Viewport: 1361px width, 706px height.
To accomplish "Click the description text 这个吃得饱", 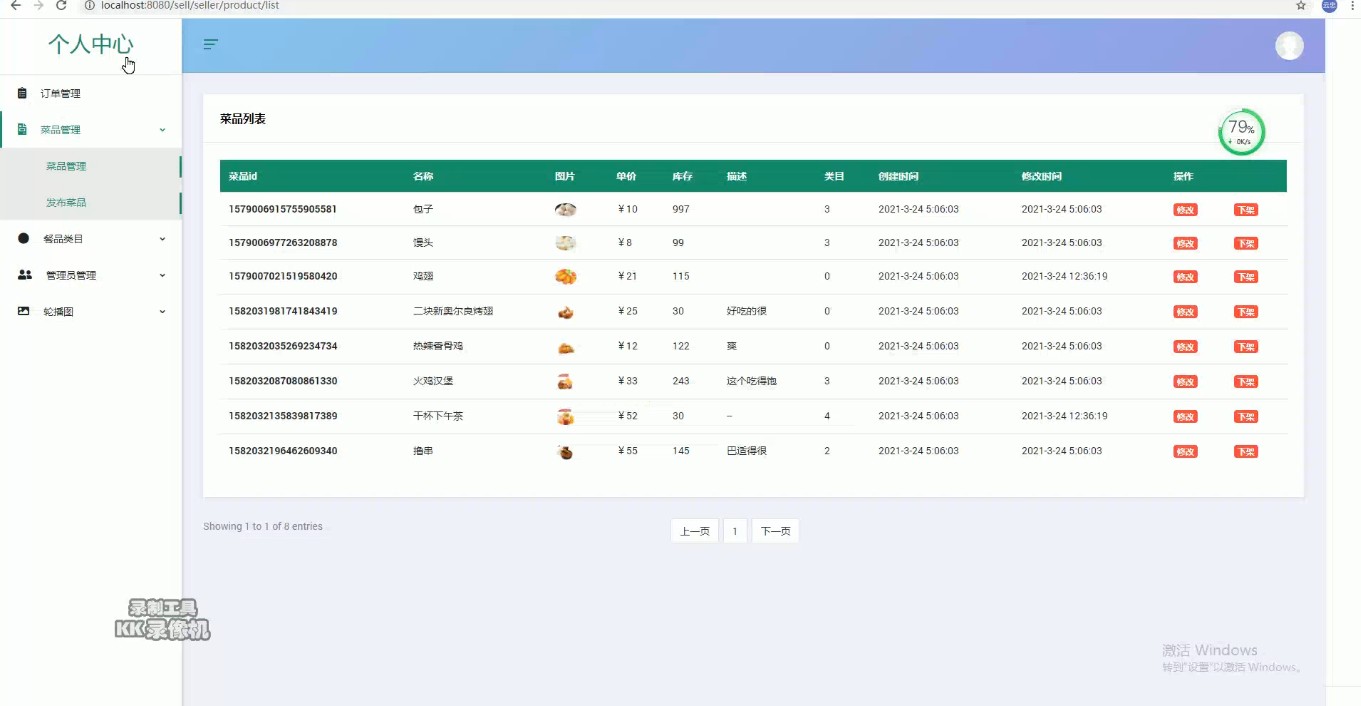I will coord(752,381).
